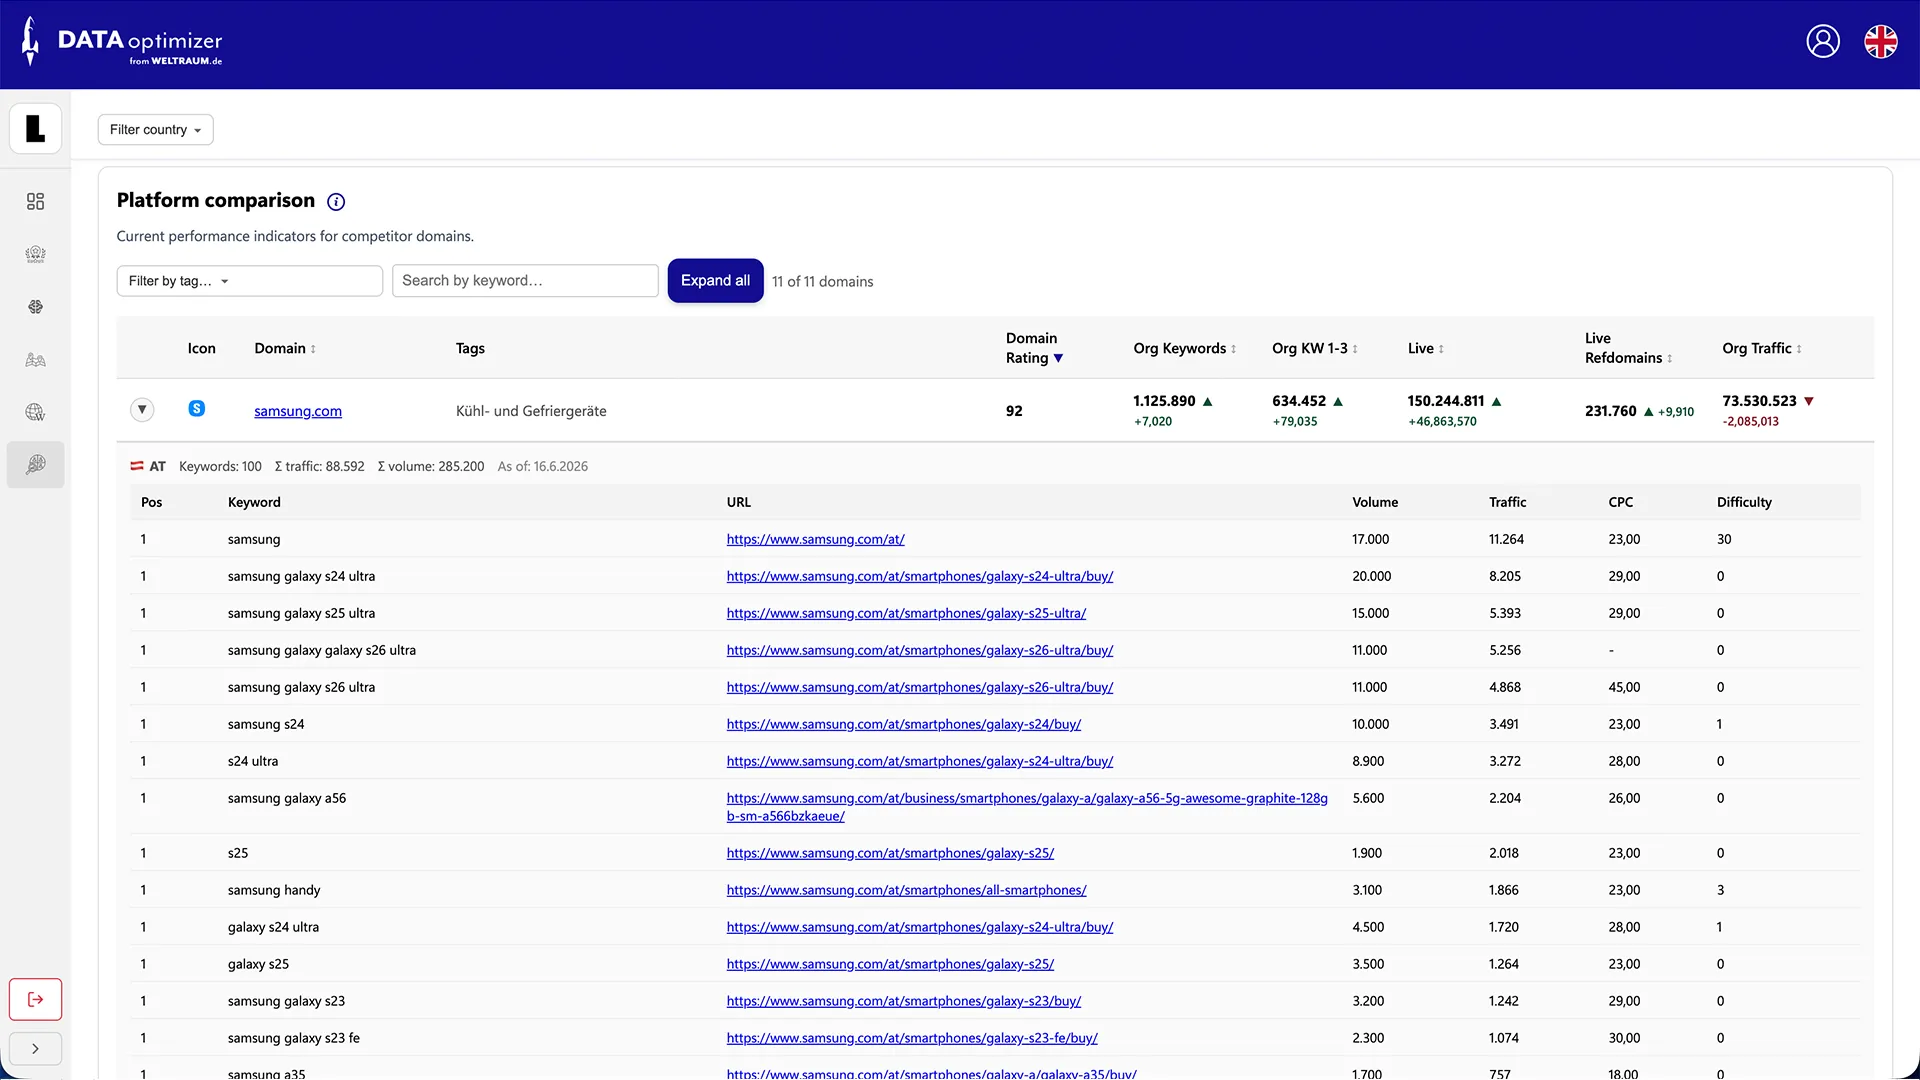Click the '11 of 11 domains' count text
Viewport: 1920px width, 1080px height.
[x=822, y=282]
